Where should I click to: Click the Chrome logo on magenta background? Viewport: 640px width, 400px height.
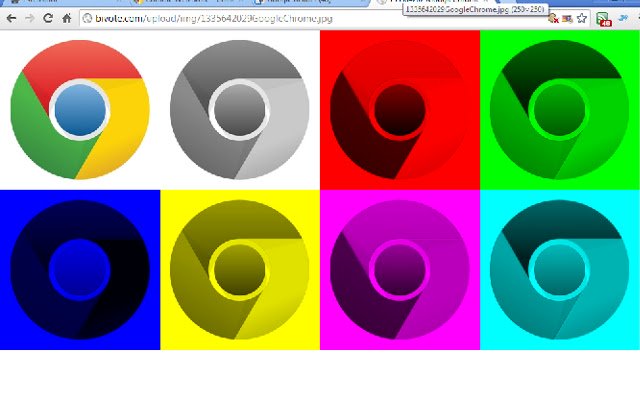pyautogui.click(x=400, y=269)
